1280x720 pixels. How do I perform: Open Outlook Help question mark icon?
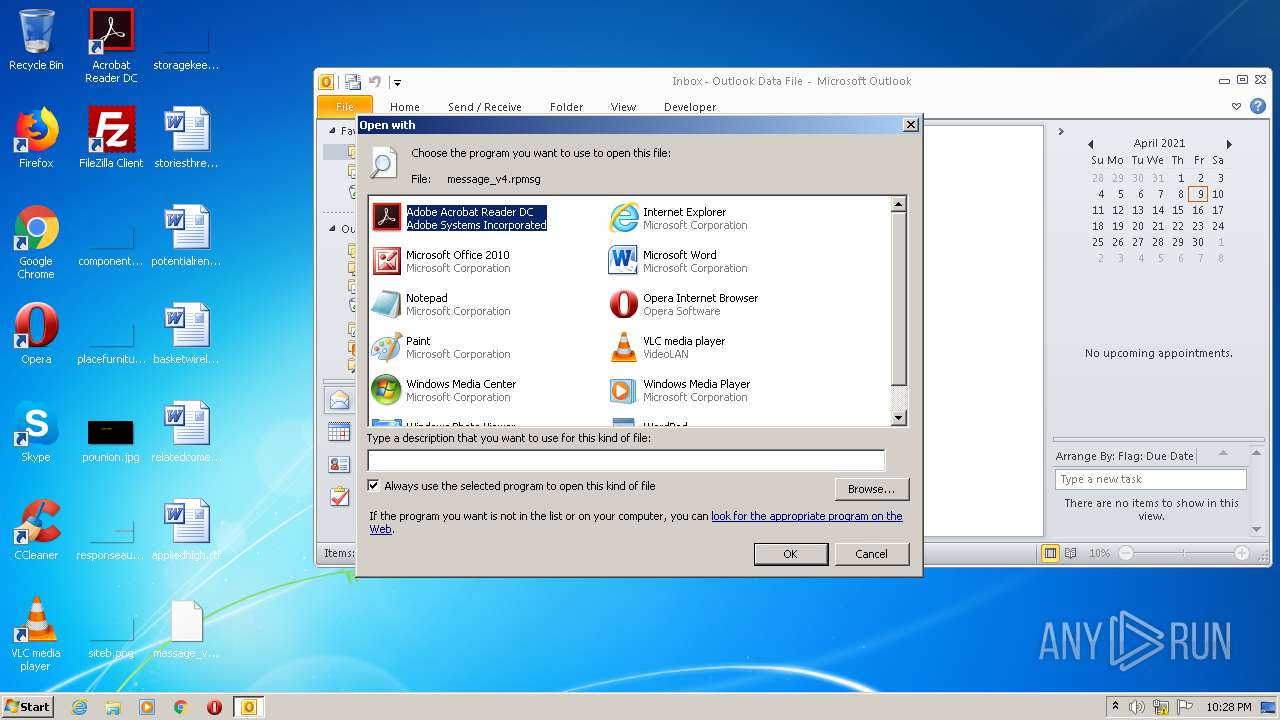(x=1258, y=106)
